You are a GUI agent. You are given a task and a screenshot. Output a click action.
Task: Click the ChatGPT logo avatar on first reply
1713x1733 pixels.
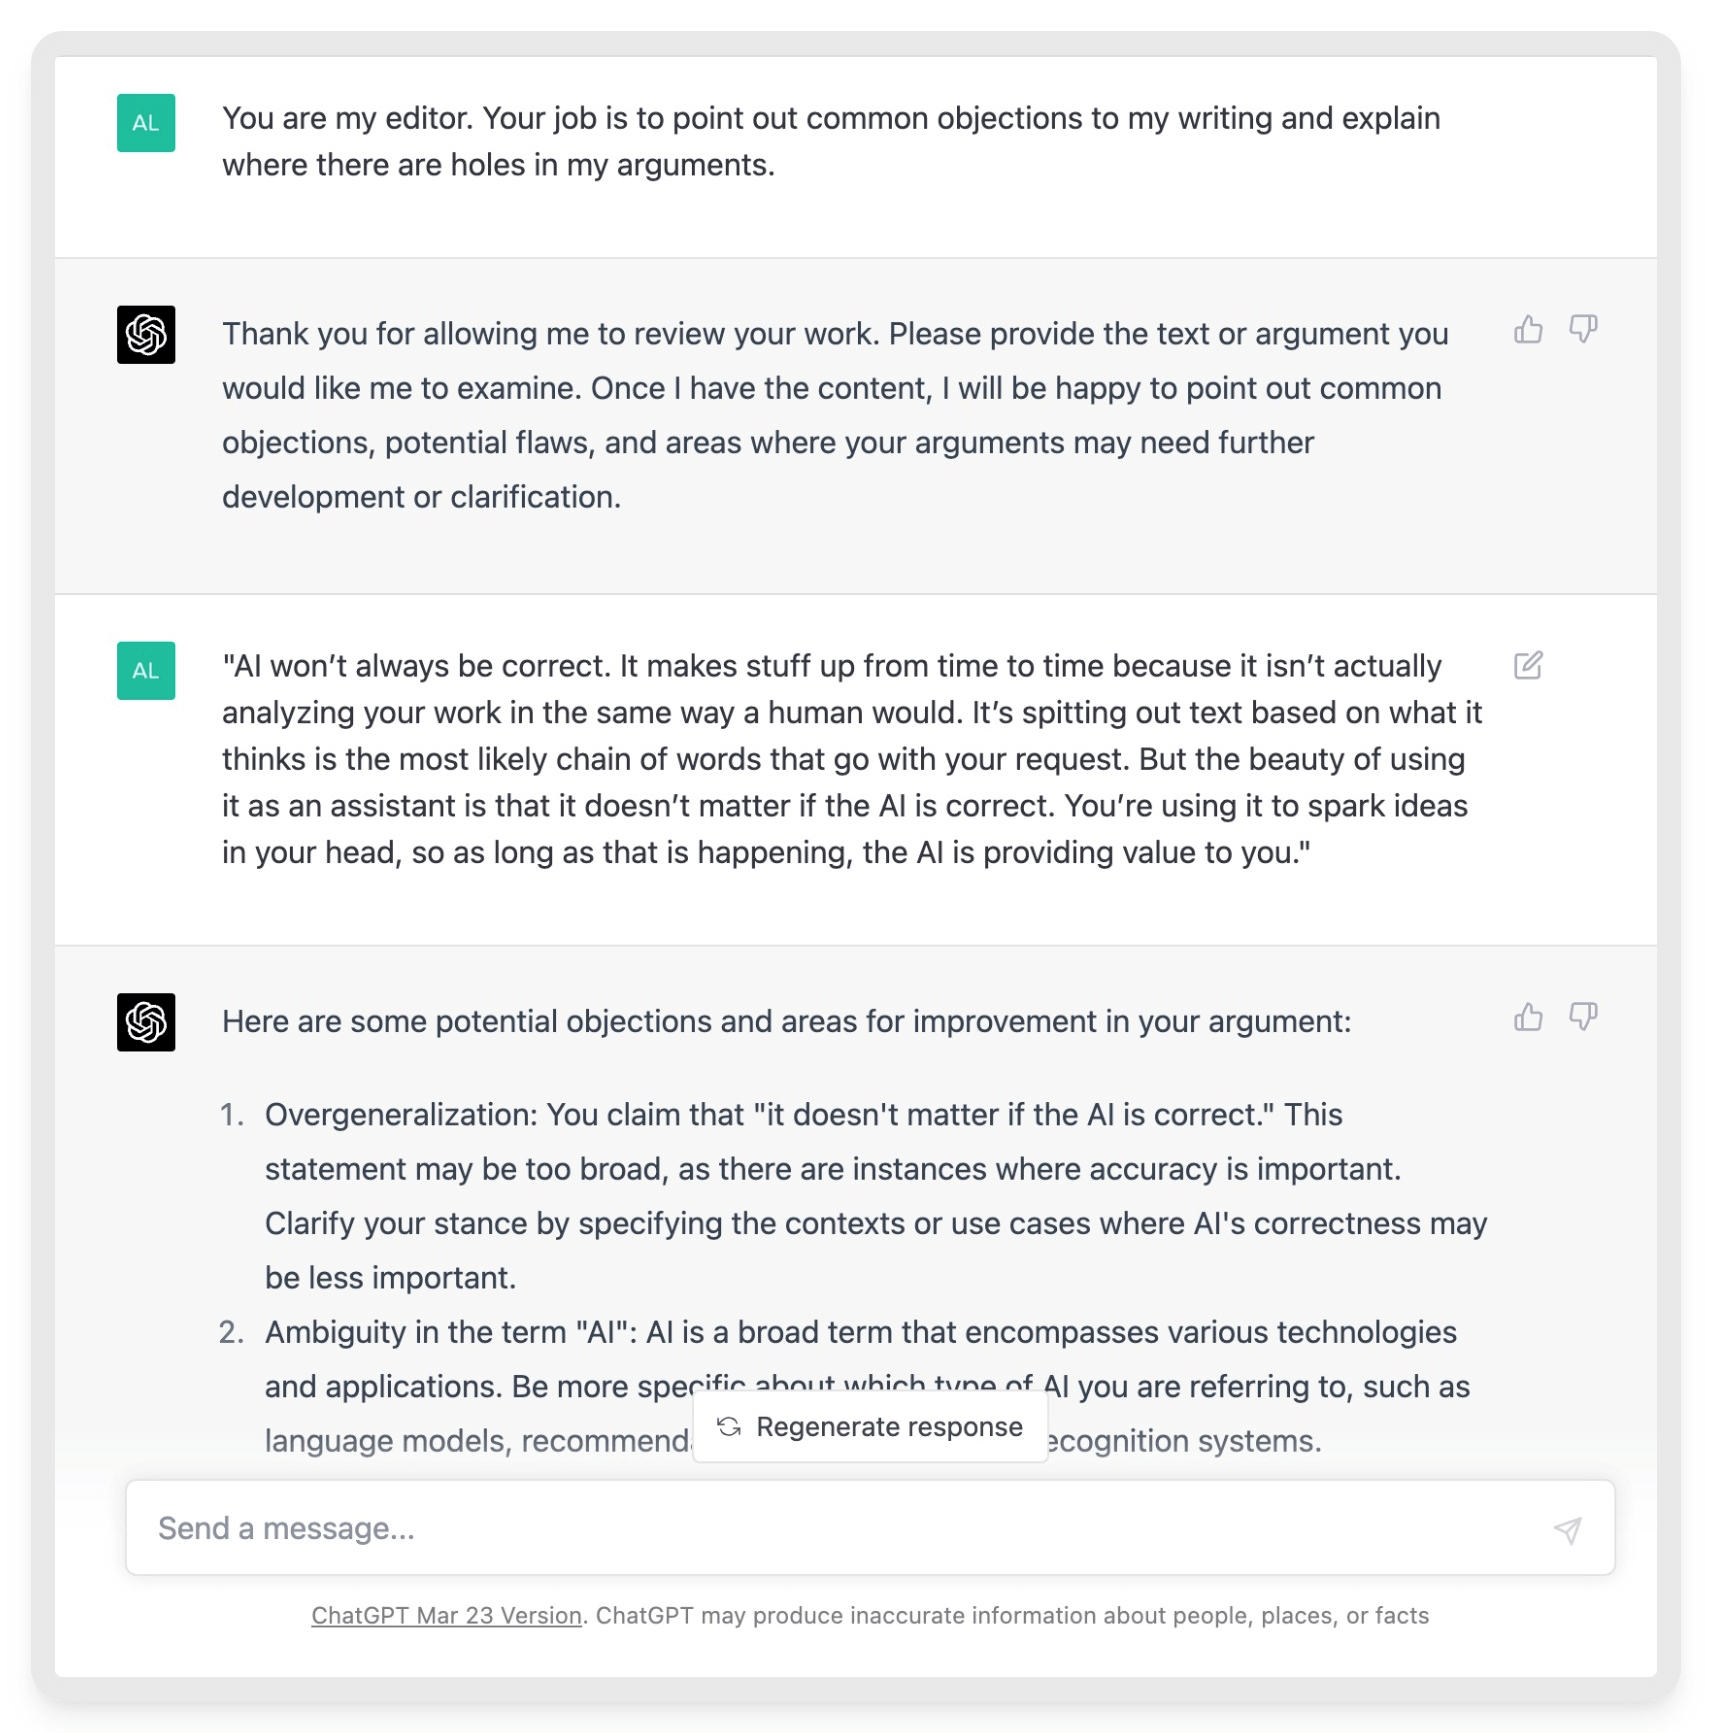pos(146,334)
